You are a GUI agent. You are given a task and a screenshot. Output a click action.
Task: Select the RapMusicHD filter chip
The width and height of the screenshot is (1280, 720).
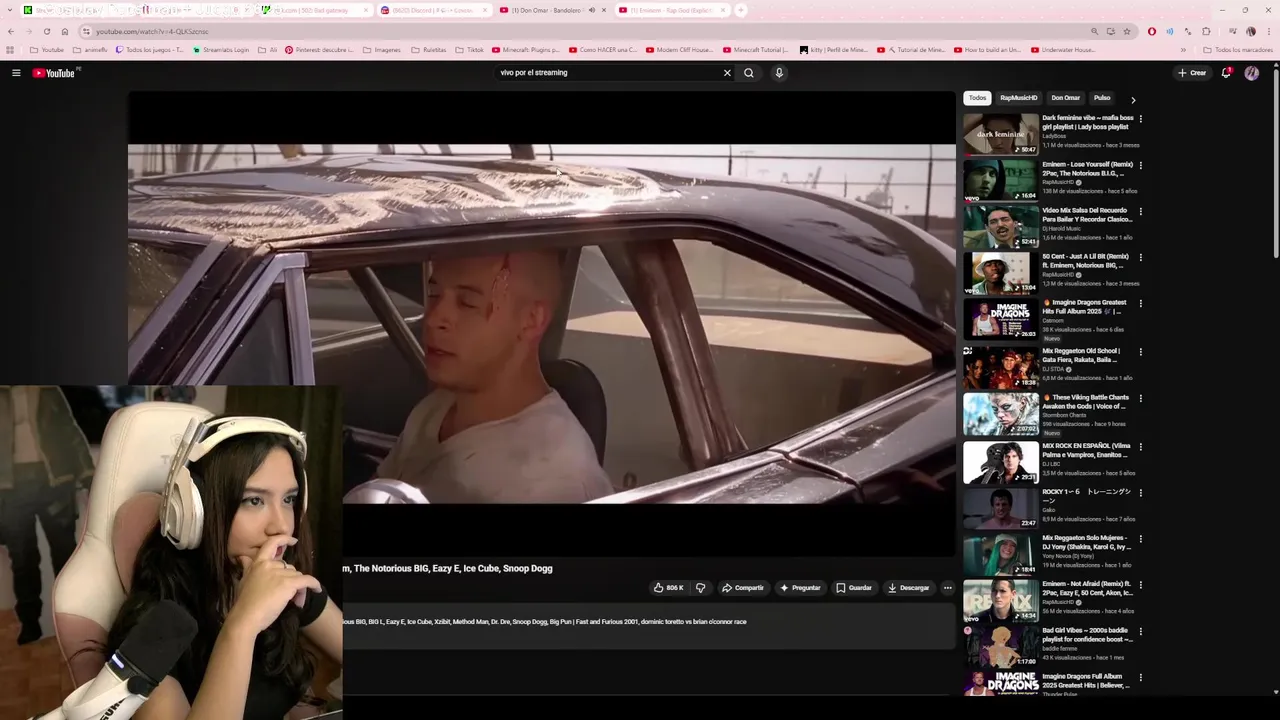(1019, 98)
